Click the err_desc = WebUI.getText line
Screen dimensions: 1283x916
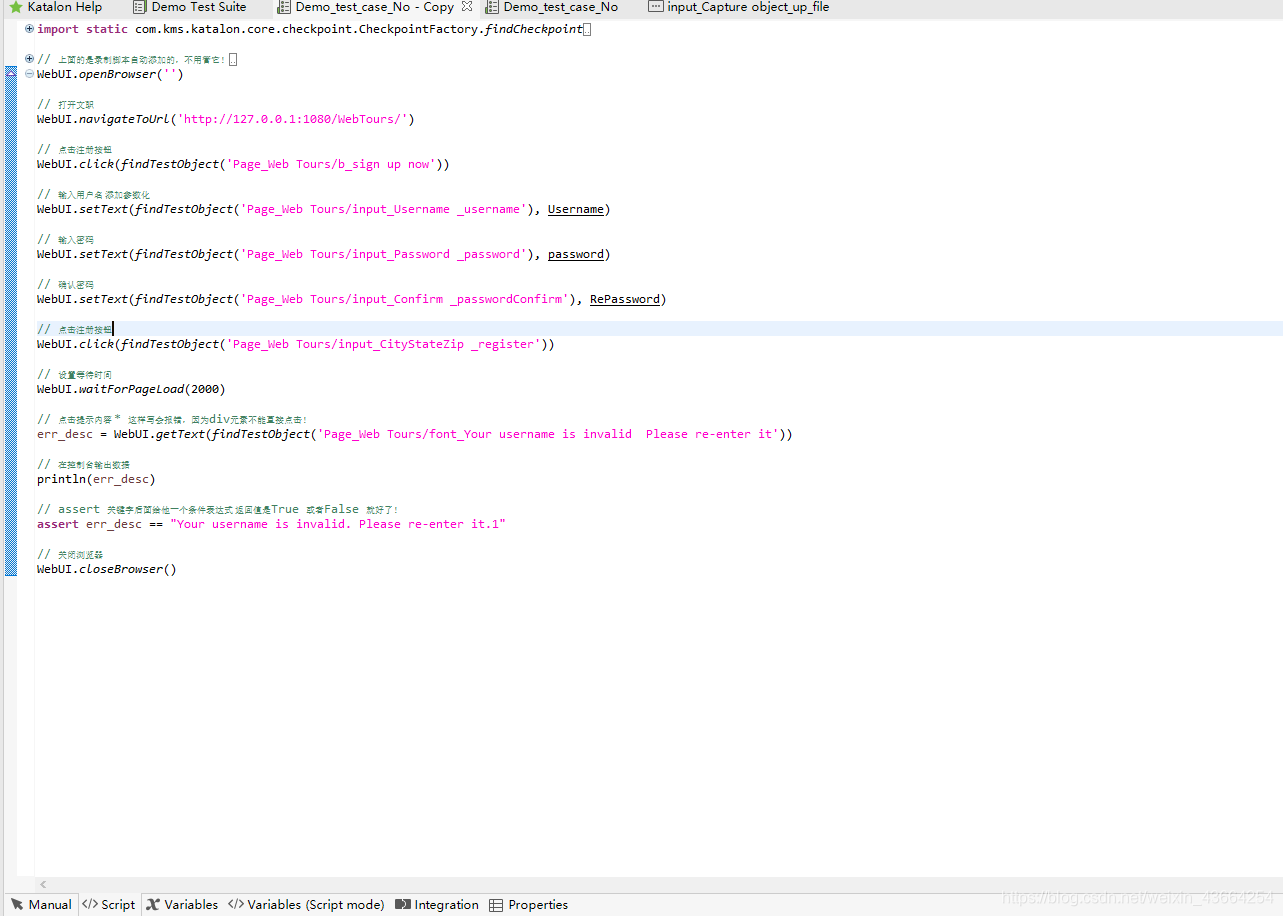pyautogui.click(x=415, y=434)
